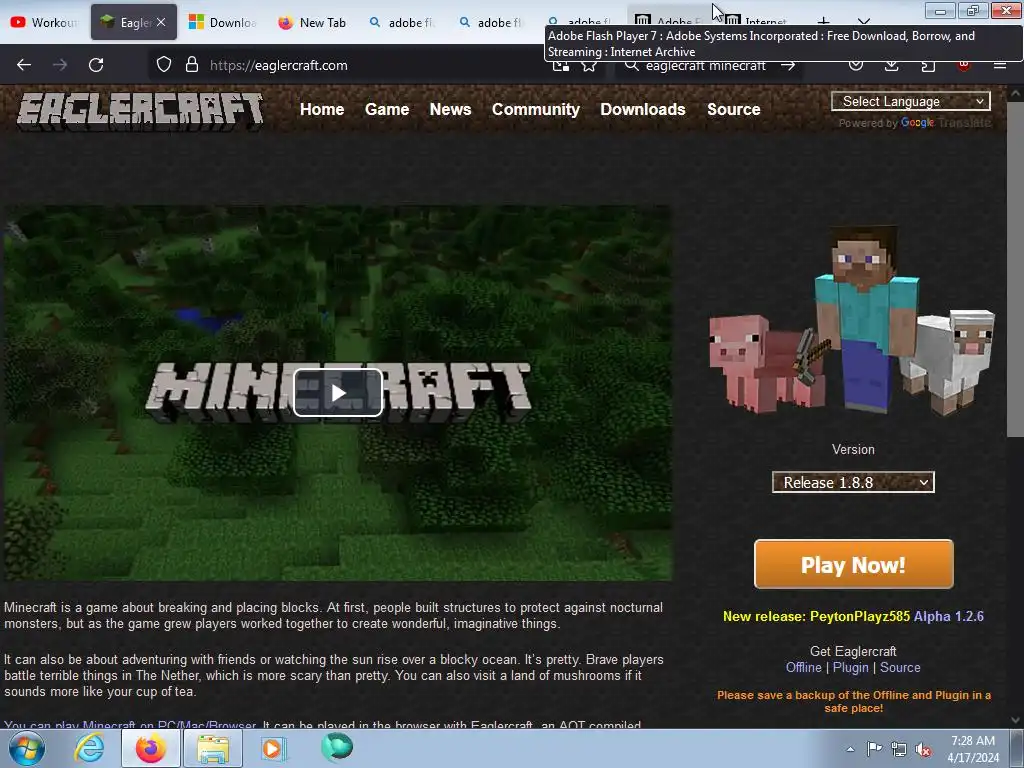Open Windows Explorer folder taskbar icon

[x=213, y=748]
